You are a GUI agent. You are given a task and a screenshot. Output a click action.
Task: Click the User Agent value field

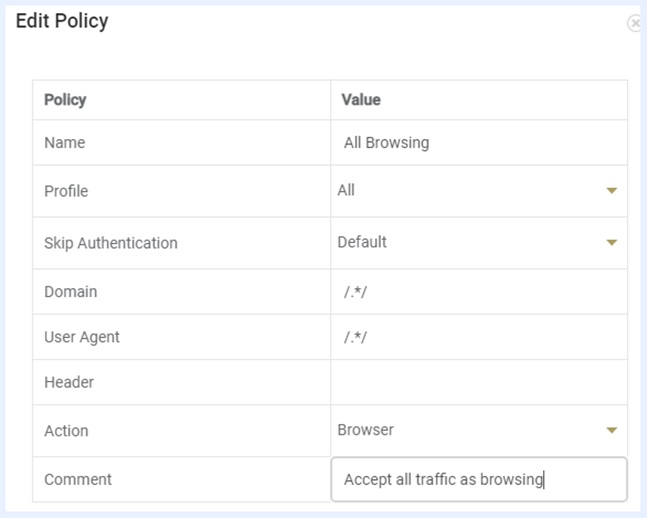(x=478, y=337)
